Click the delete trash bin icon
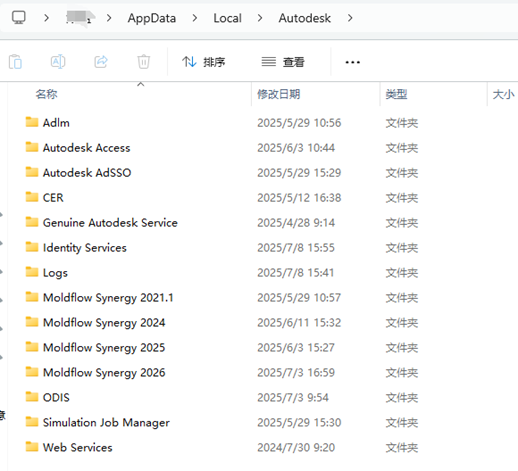This screenshot has width=518, height=471. [144, 62]
